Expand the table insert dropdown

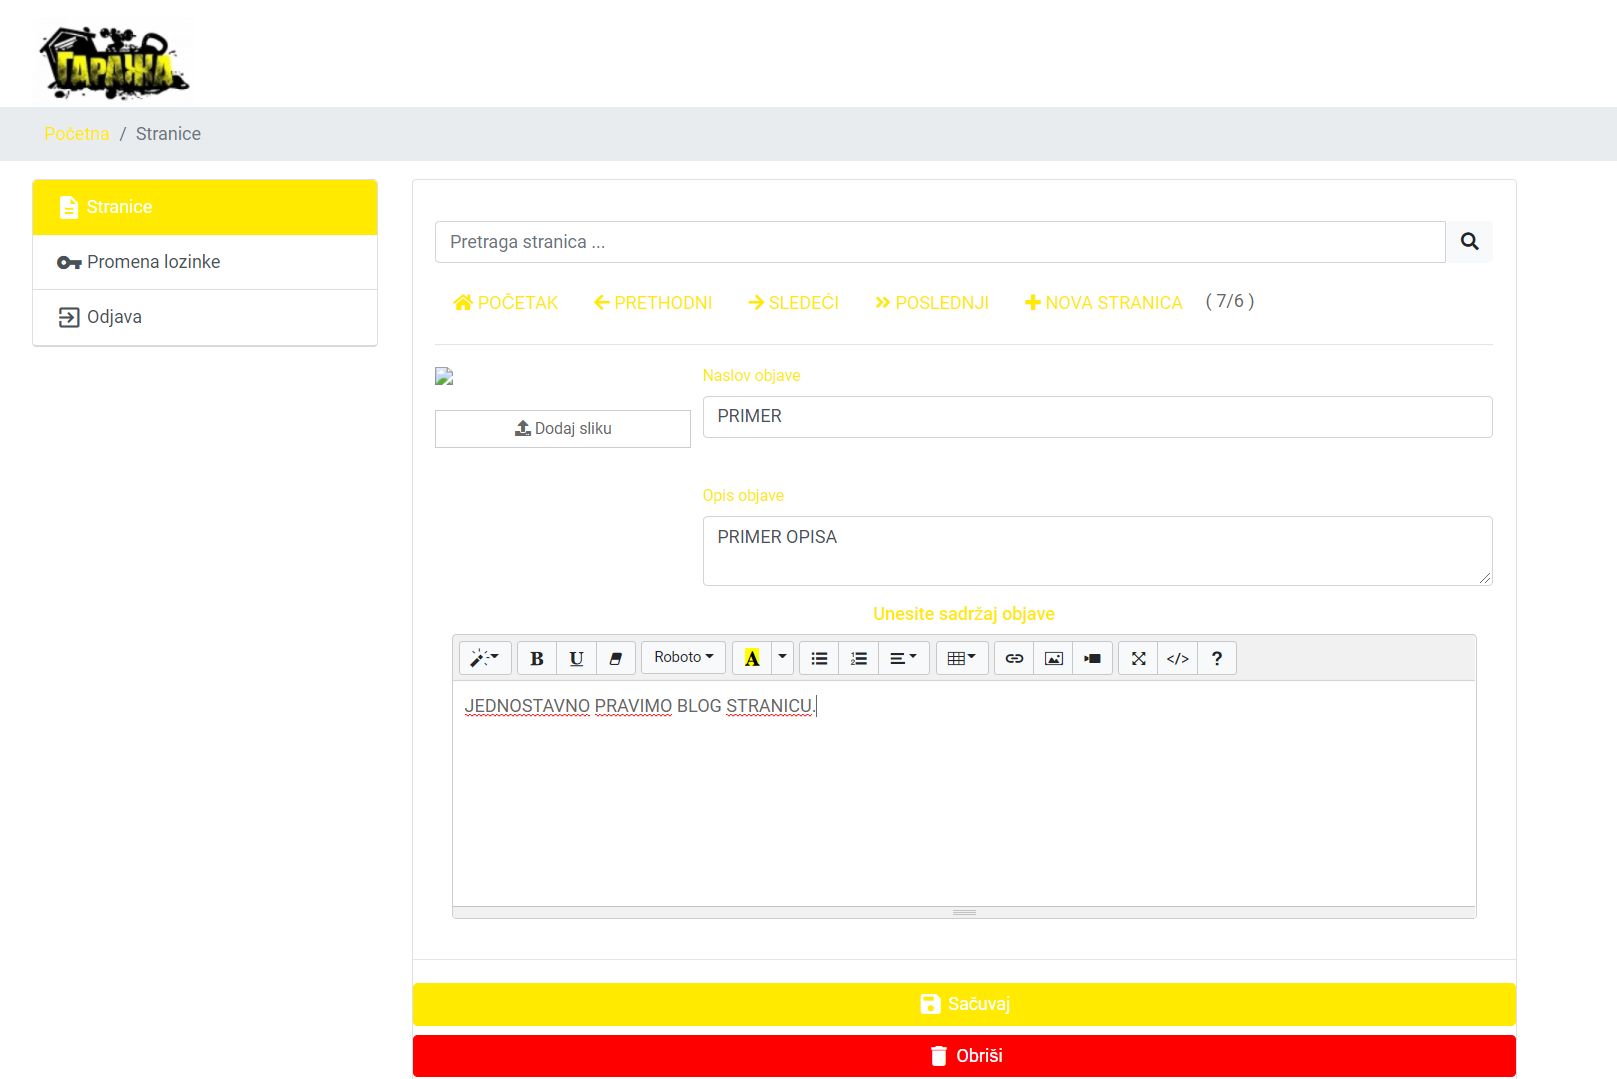961,658
